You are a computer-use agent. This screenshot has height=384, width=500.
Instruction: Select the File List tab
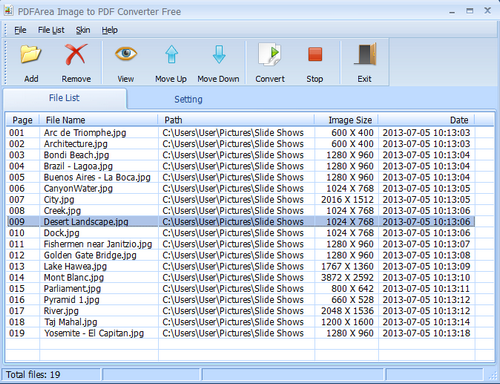(64, 98)
